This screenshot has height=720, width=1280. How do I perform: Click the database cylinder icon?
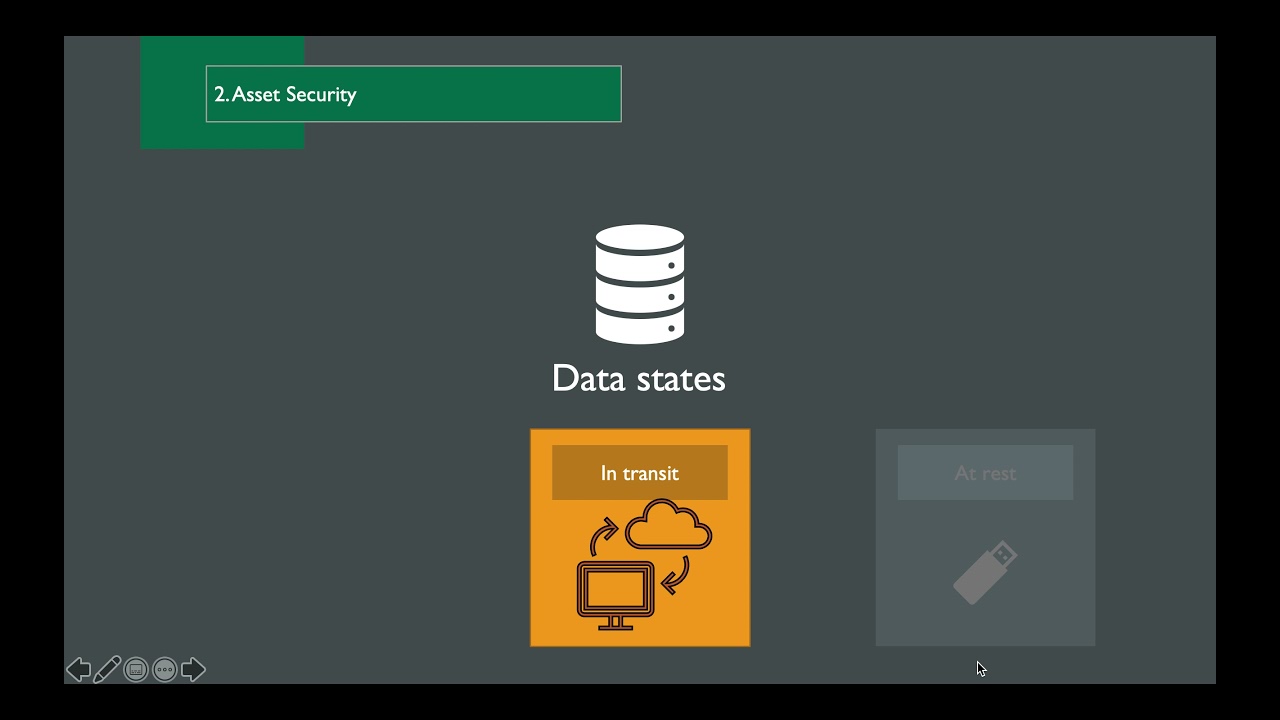tap(640, 284)
